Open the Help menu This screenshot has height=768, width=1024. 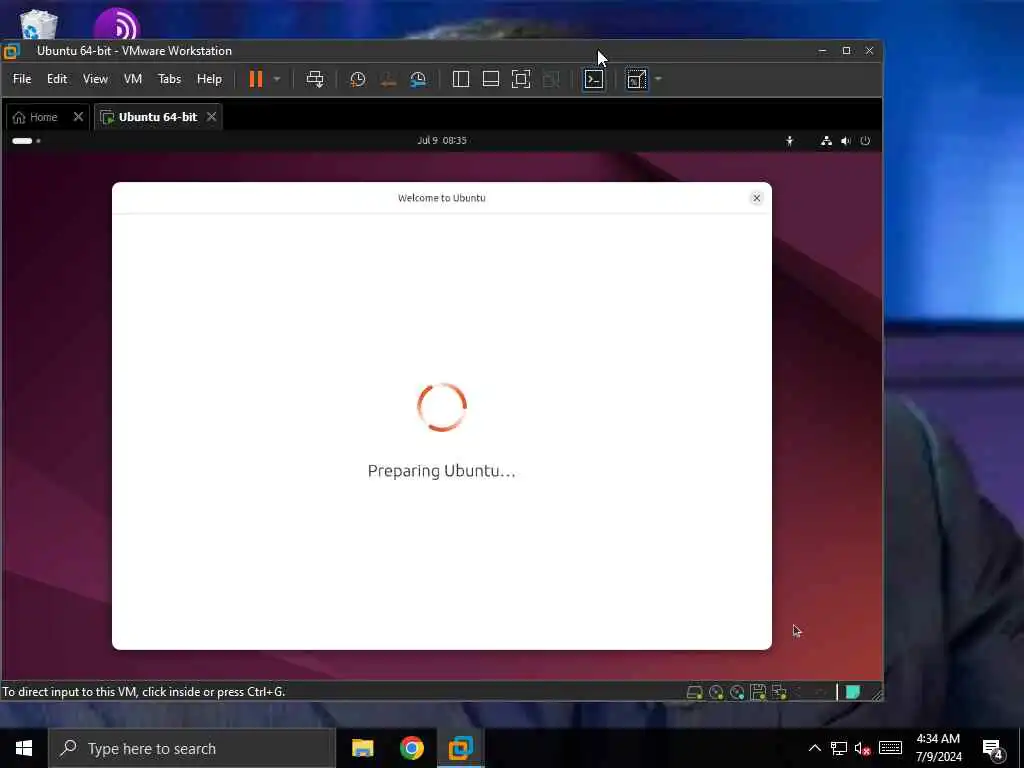[209, 79]
